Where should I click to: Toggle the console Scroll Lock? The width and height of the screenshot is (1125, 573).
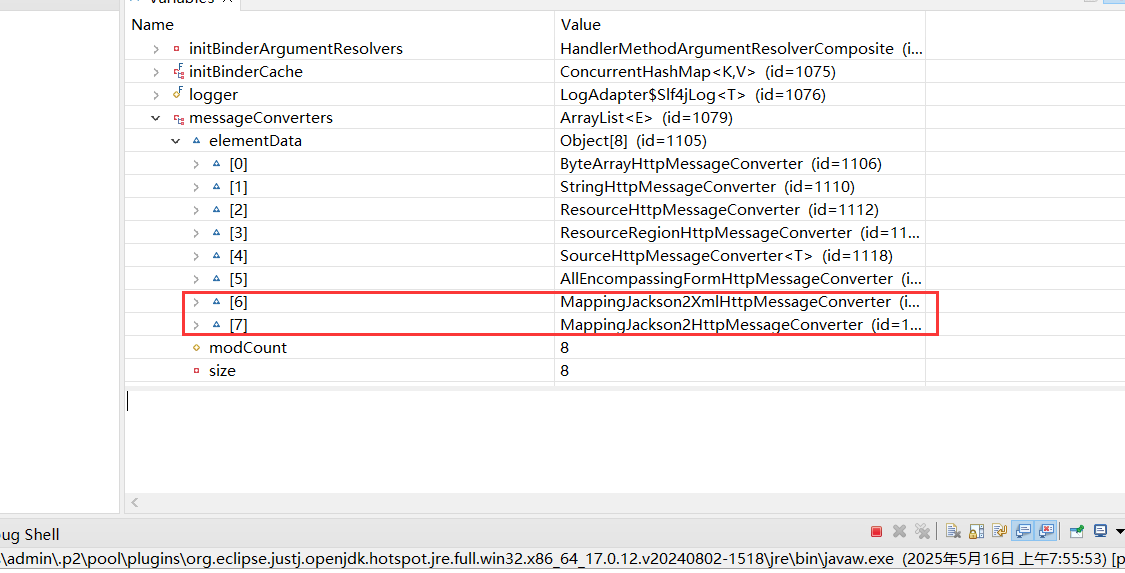tap(976, 531)
